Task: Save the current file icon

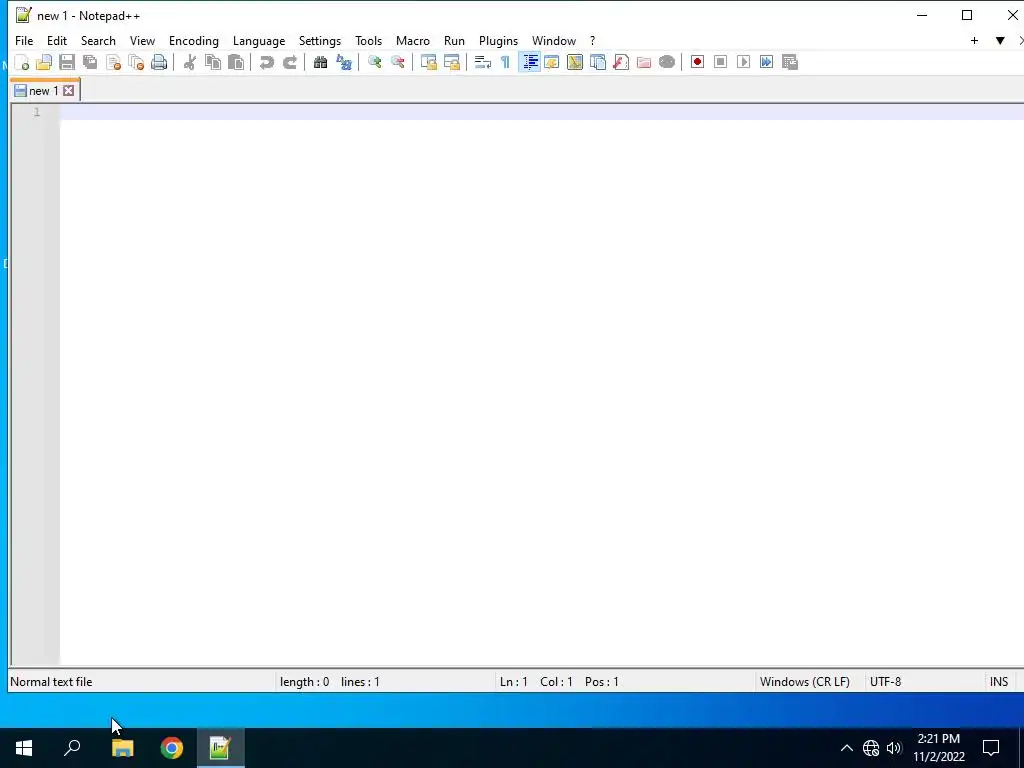Action: (x=67, y=62)
